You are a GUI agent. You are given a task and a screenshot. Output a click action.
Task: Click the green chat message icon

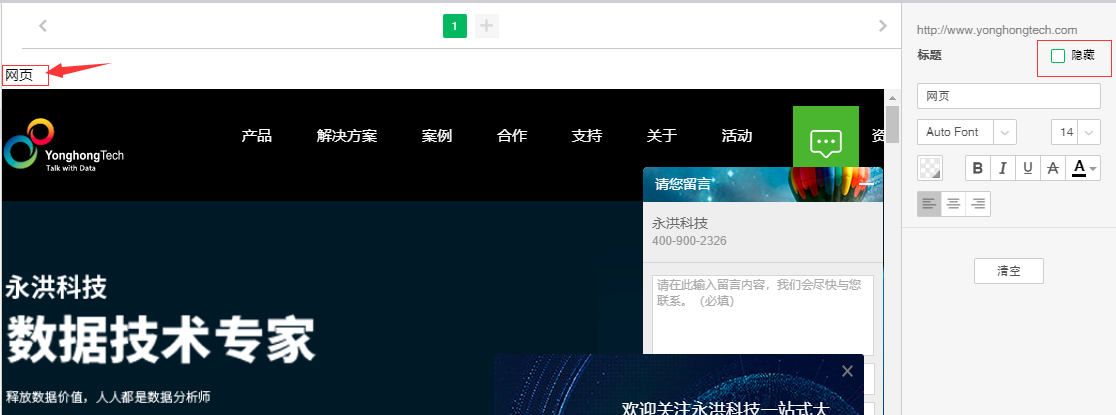[x=825, y=142]
